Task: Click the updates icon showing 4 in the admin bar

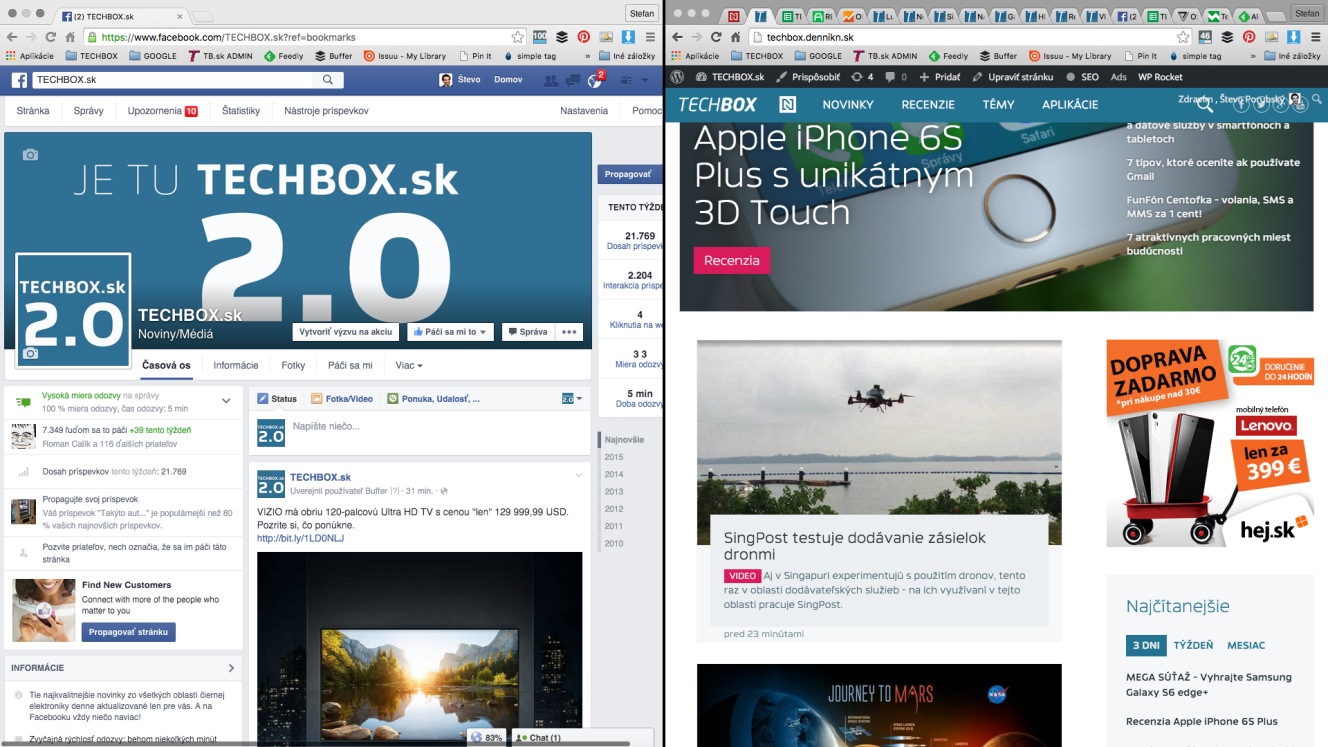Action: [x=862, y=77]
